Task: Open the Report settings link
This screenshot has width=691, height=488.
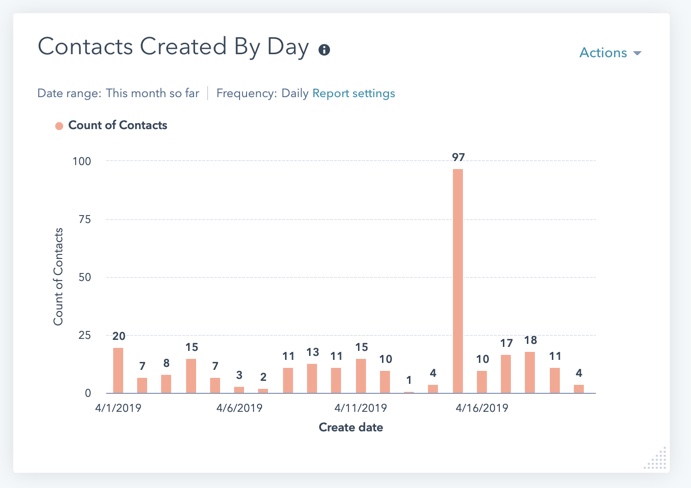Action: tap(353, 93)
